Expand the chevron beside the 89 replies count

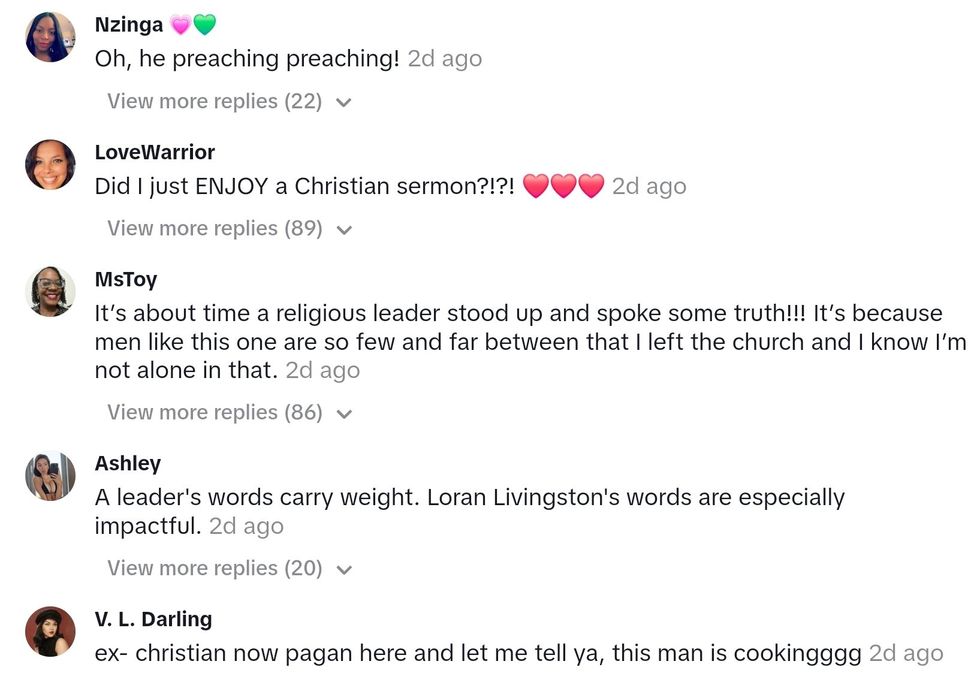click(x=344, y=230)
